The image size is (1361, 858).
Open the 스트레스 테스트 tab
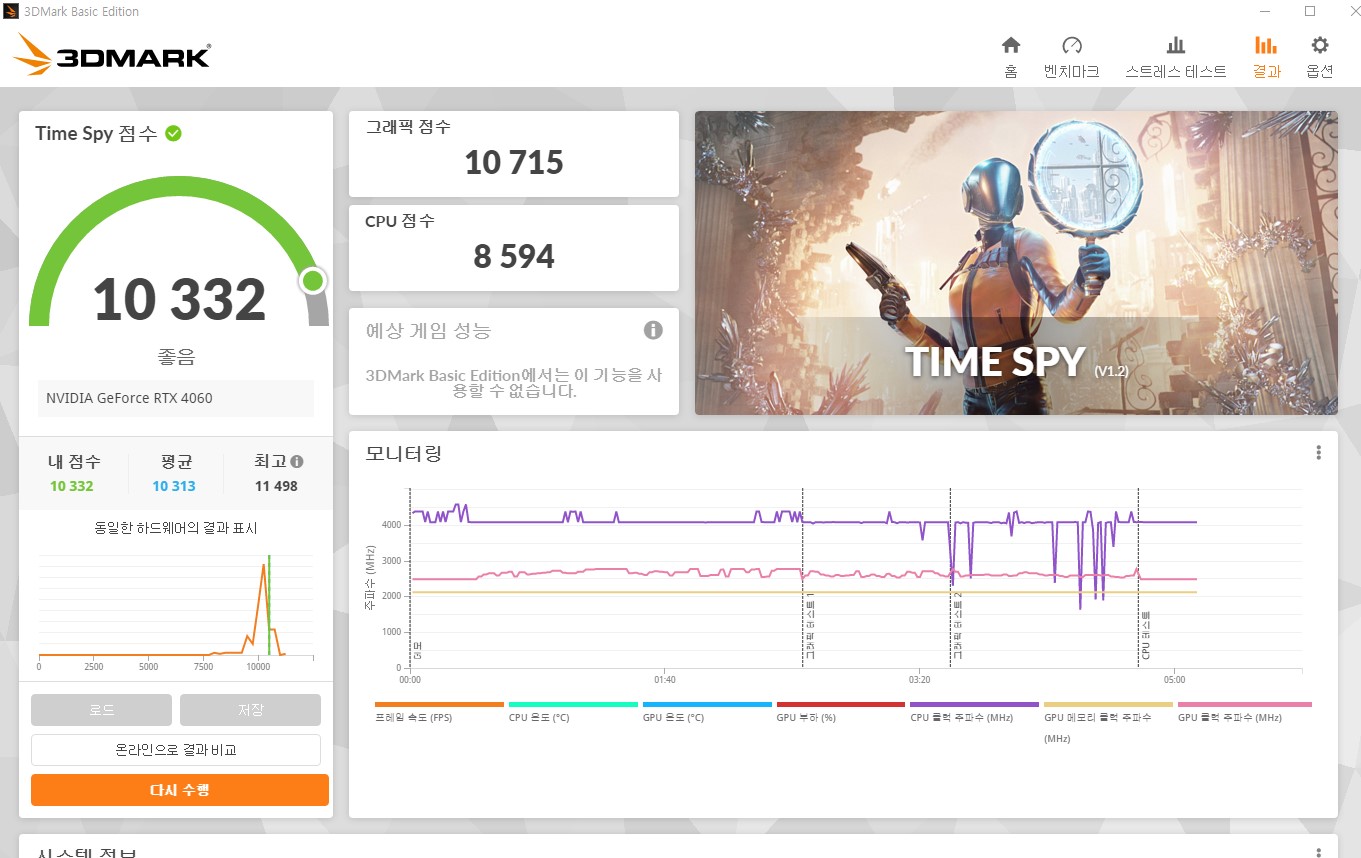point(1176,57)
